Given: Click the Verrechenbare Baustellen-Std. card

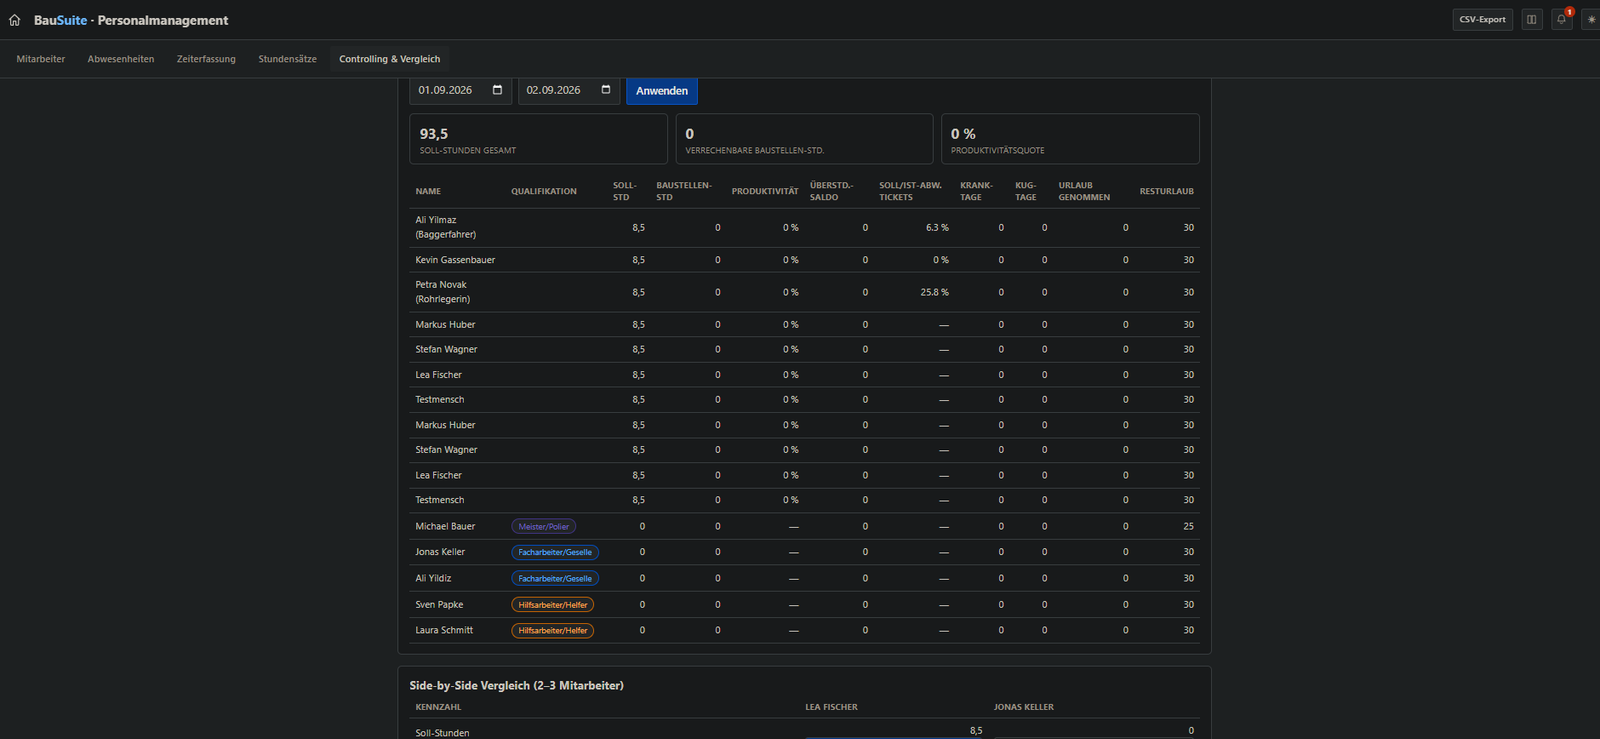Looking at the screenshot, I should [x=804, y=139].
